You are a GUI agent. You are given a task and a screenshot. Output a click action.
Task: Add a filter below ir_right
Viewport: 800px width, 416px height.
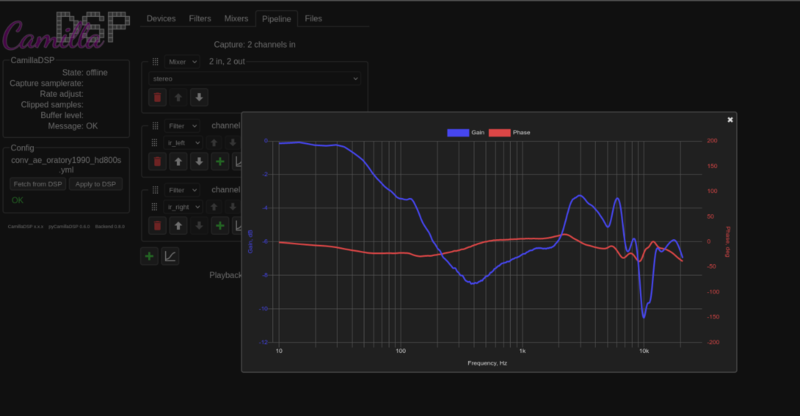pyautogui.click(x=219, y=225)
